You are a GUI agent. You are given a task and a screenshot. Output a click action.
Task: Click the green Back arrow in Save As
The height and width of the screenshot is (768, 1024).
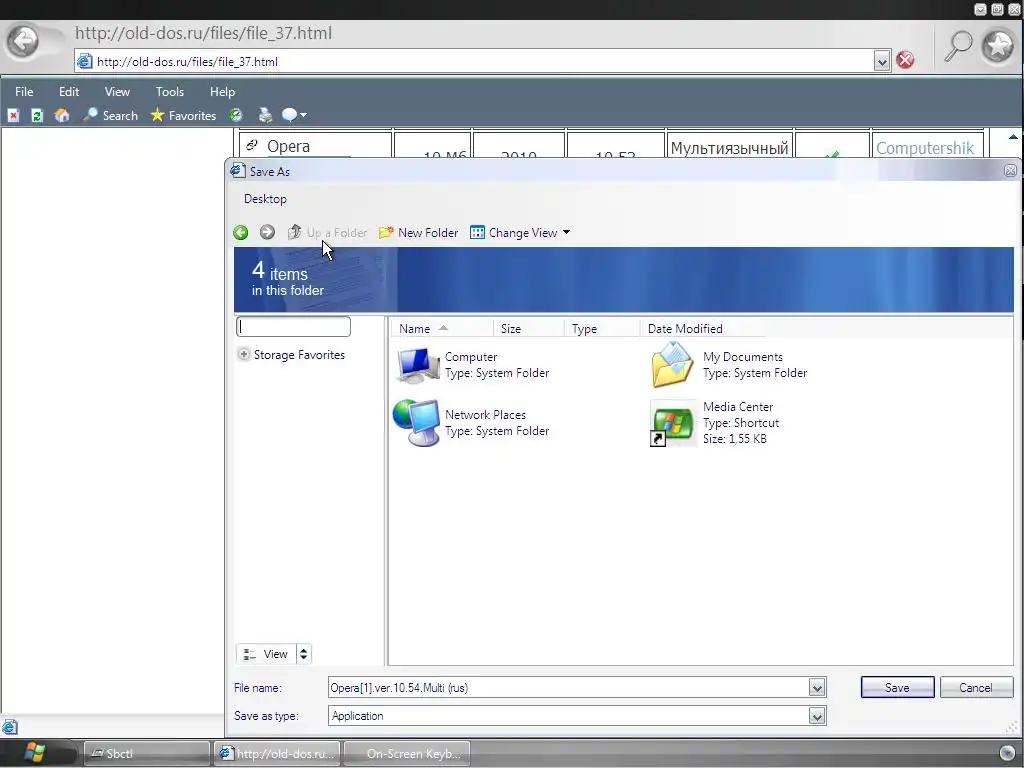pos(240,232)
